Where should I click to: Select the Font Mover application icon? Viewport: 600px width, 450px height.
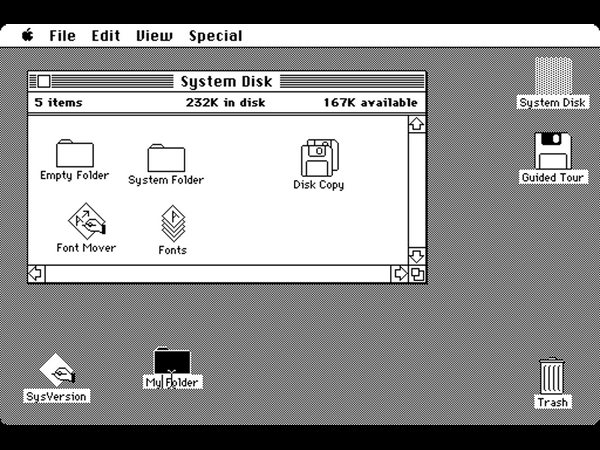(87, 221)
